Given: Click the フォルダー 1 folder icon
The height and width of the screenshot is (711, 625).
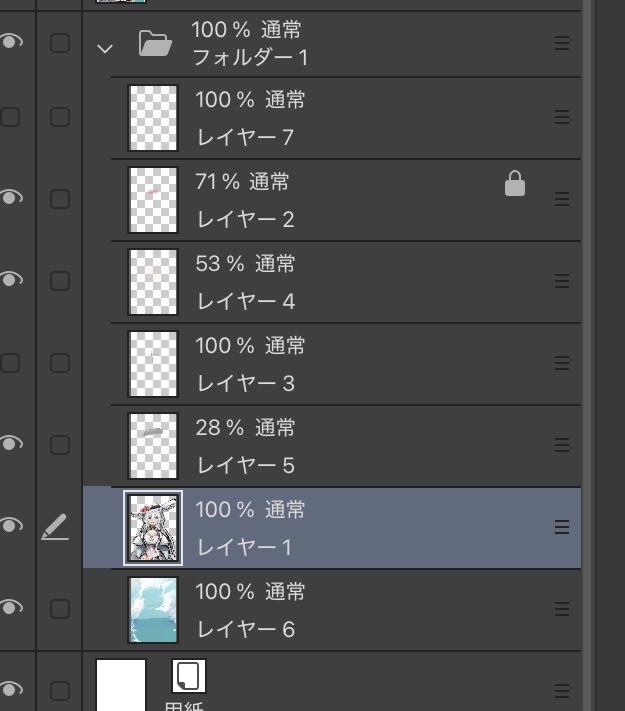Looking at the screenshot, I should pyautogui.click(x=155, y=43).
